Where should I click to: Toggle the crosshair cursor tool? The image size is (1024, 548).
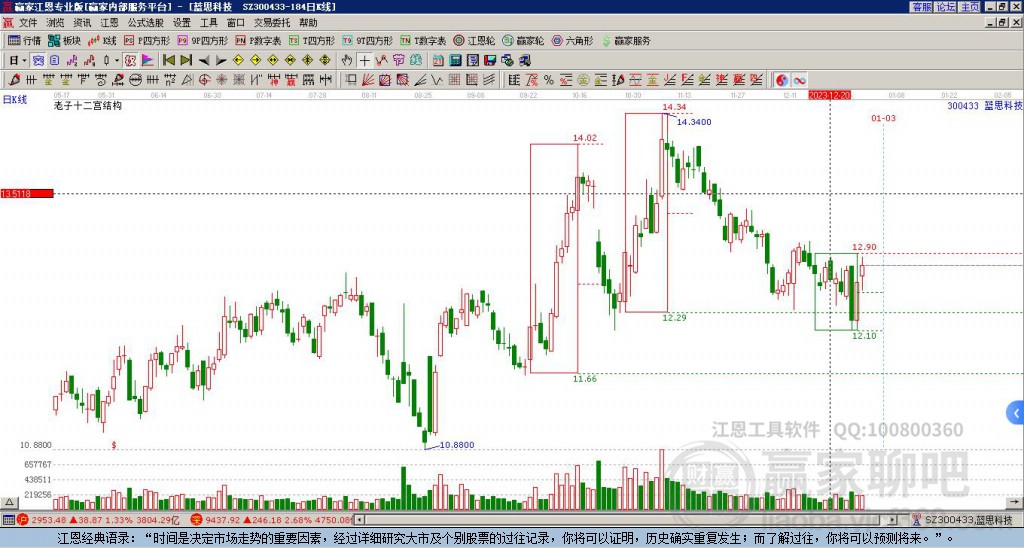364,61
